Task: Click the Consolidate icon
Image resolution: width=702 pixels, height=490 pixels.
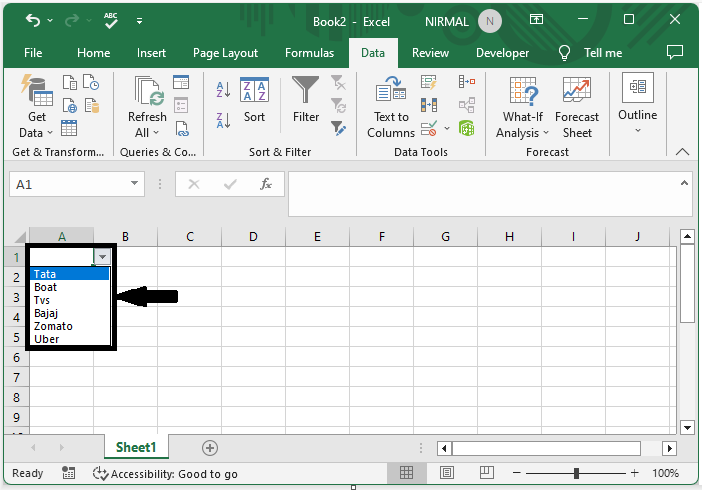Action: pos(467,82)
